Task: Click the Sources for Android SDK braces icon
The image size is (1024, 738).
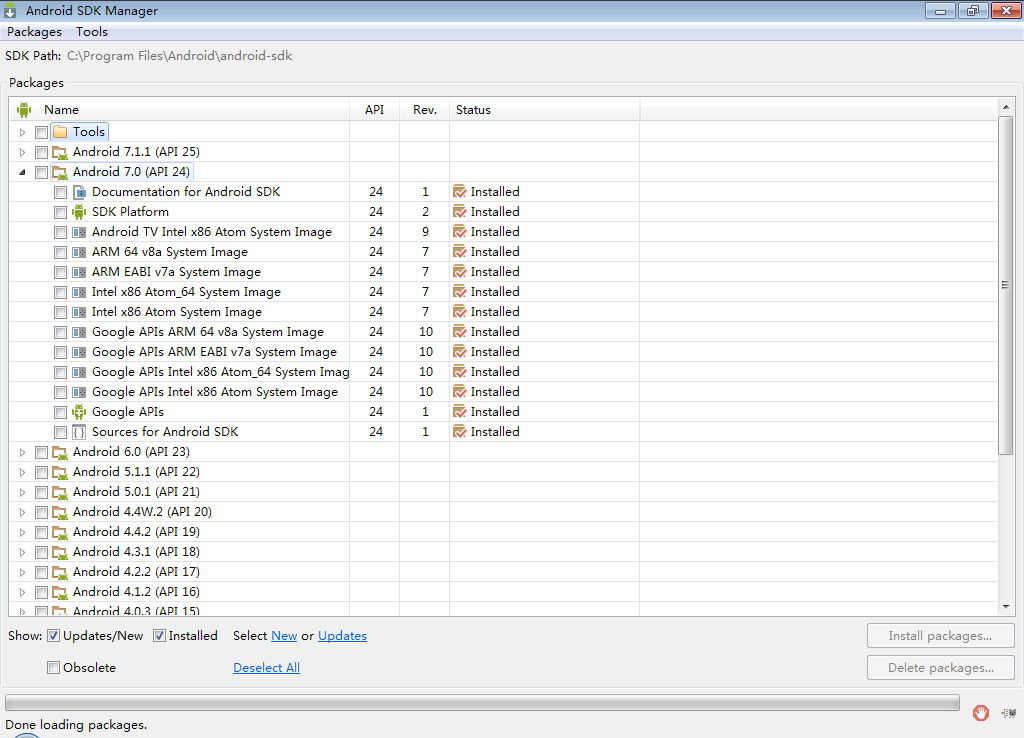Action: pos(79,432)
